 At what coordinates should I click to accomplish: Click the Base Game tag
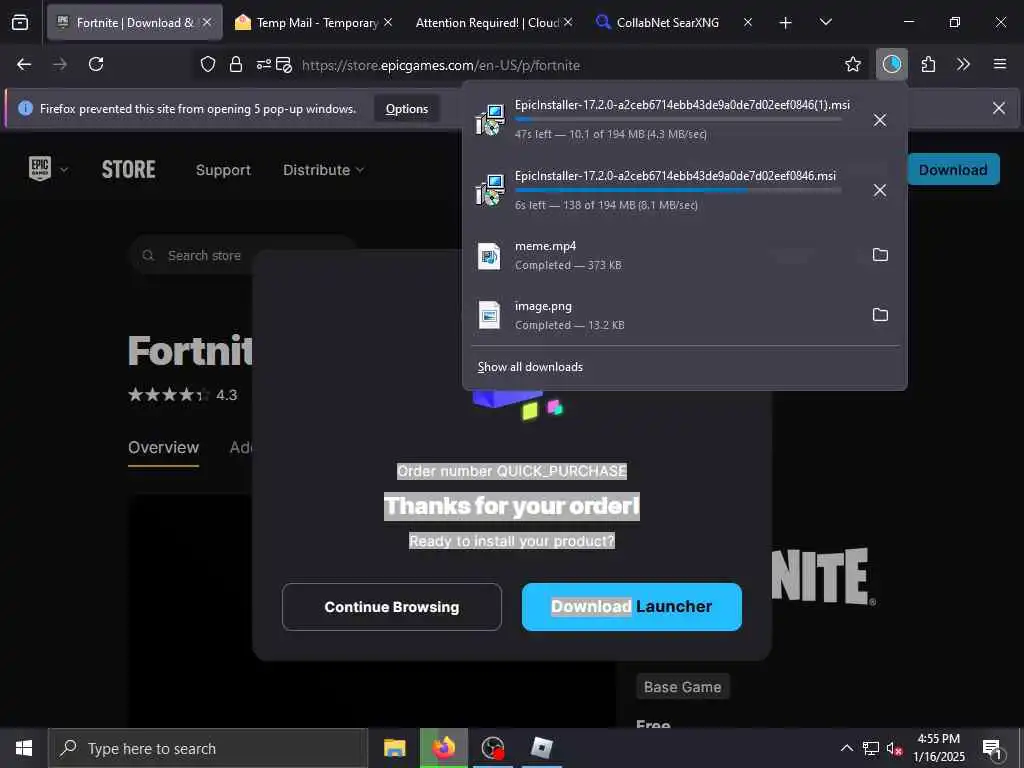[682, 687]
